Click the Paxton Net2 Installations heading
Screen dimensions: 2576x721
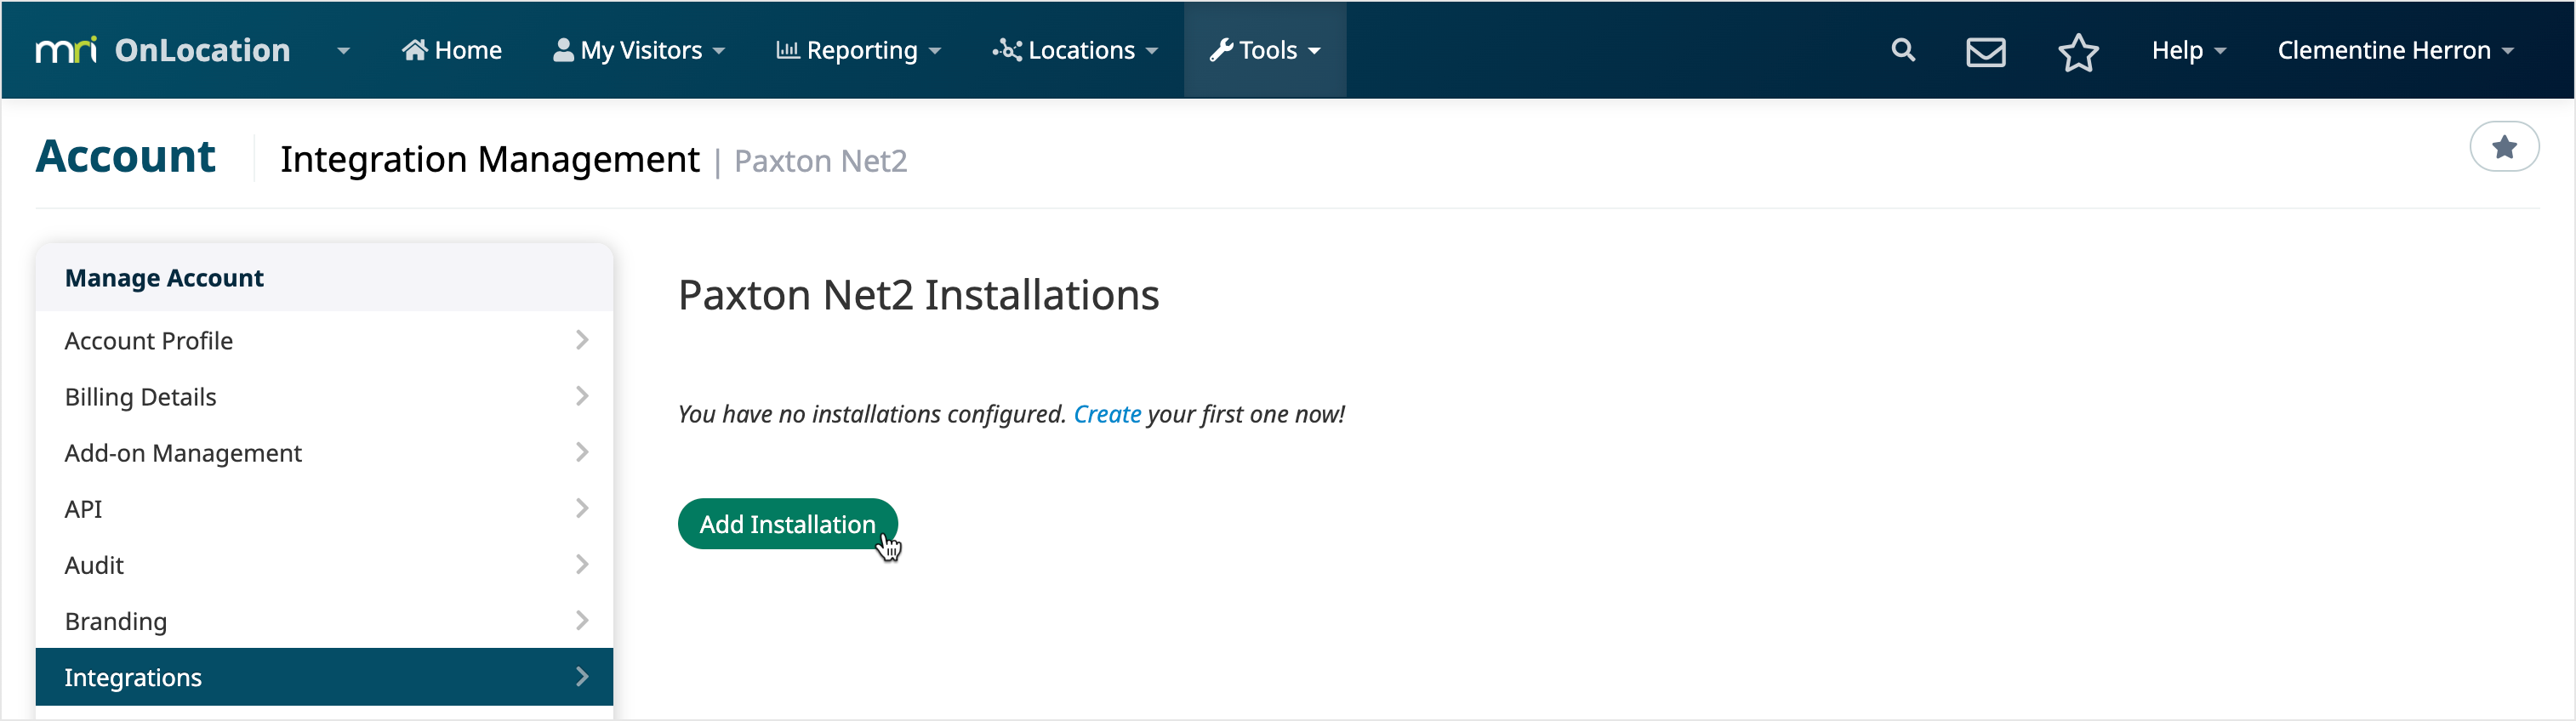[918, 295]
